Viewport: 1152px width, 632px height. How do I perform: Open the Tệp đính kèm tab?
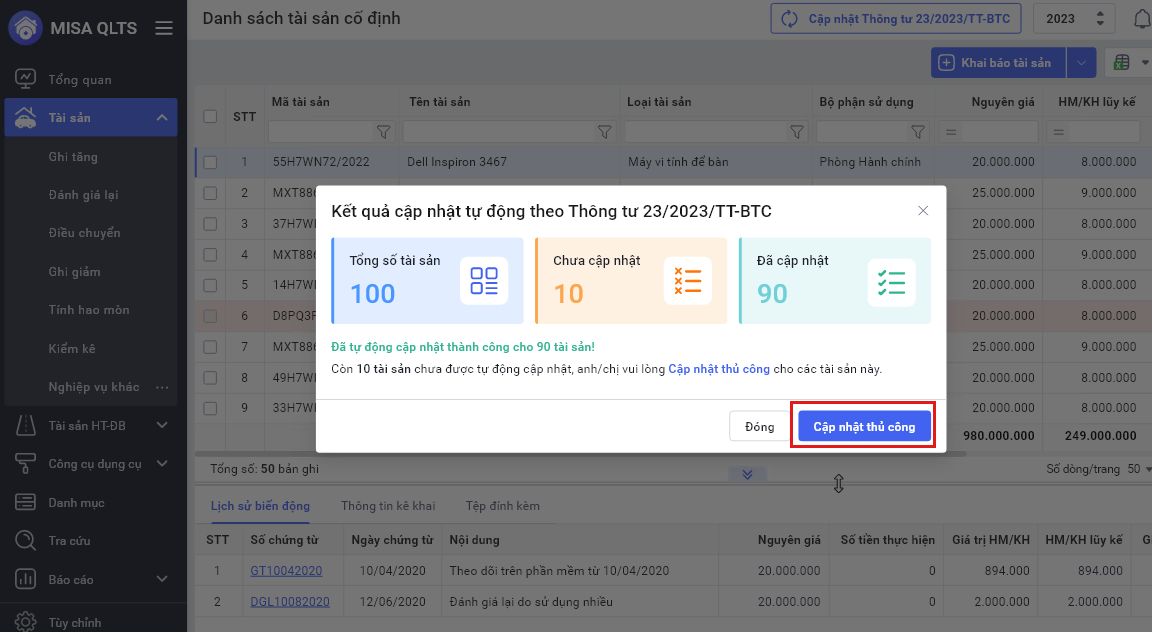tap(503, 506)
